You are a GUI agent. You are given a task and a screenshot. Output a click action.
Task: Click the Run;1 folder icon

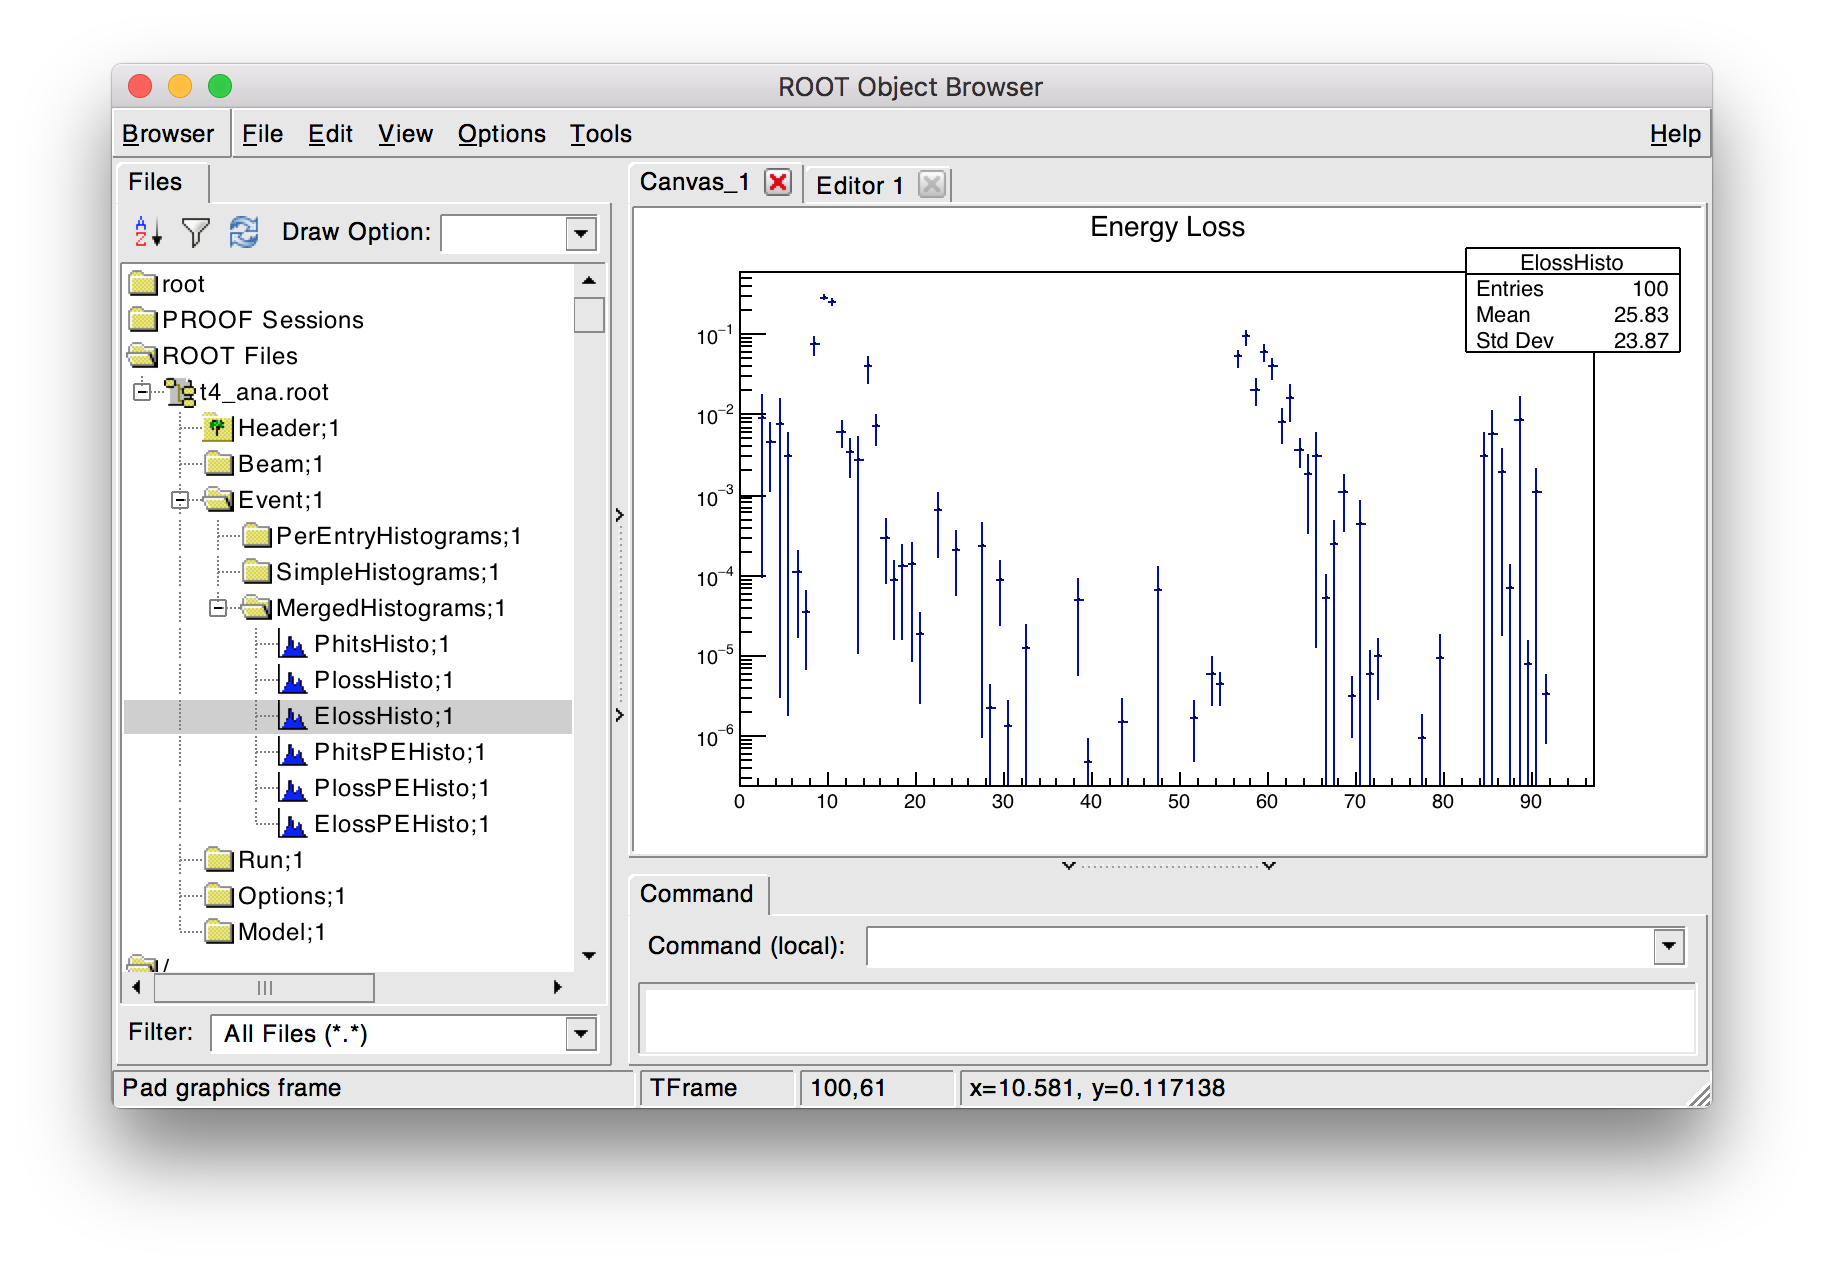tap(219, 860)
